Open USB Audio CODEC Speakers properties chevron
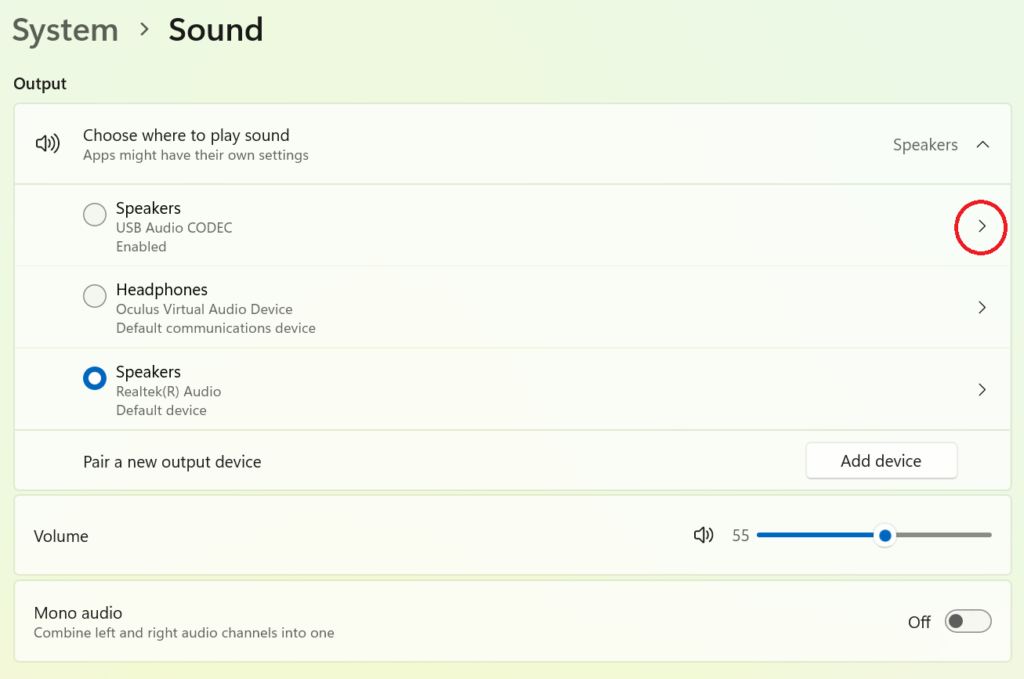Viewport: 1024px width, 679px height. click(x=981, y=226)
